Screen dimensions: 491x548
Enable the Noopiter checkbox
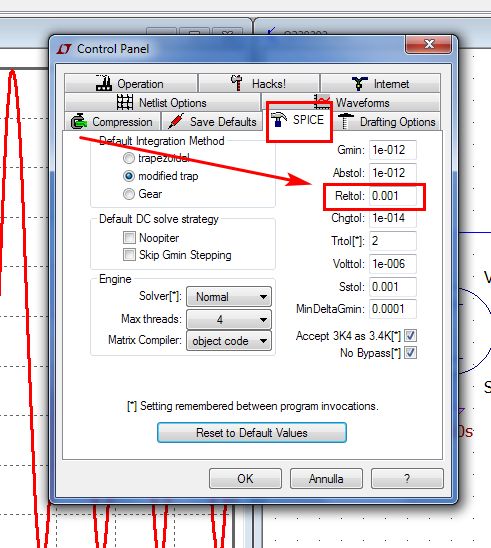(129, 238)
